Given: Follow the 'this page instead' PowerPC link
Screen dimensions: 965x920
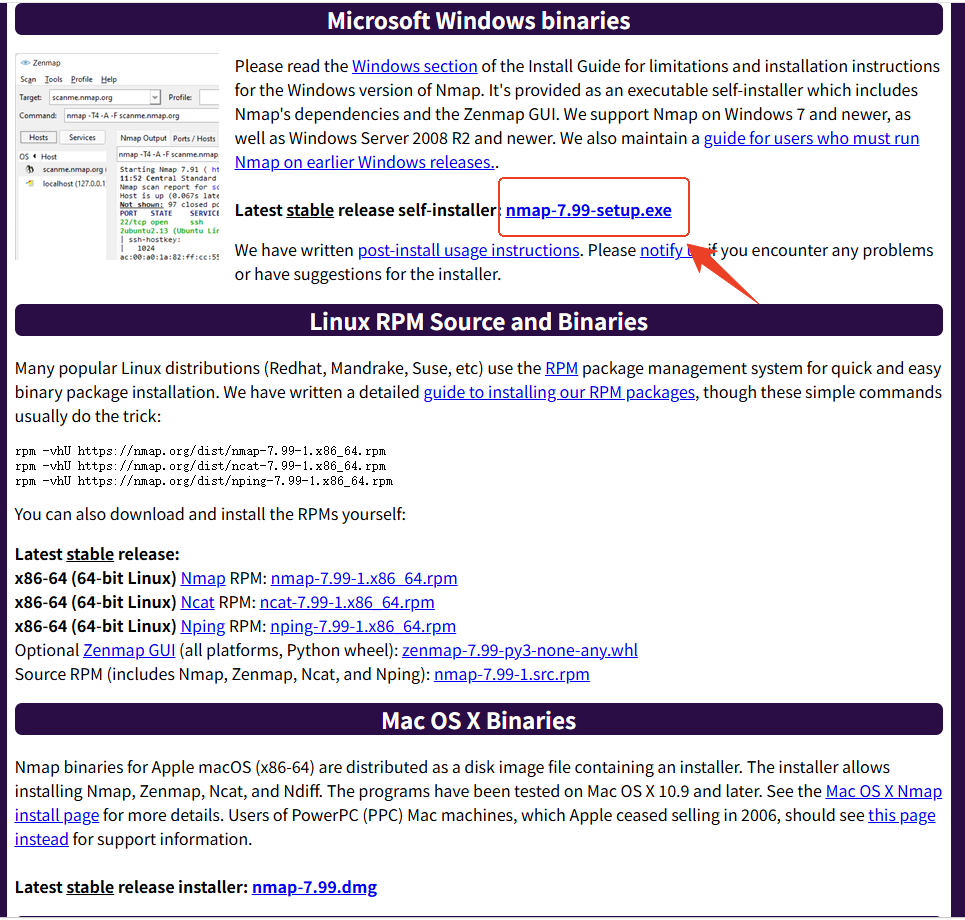Looking at the screenshot, I should [902, 815].
